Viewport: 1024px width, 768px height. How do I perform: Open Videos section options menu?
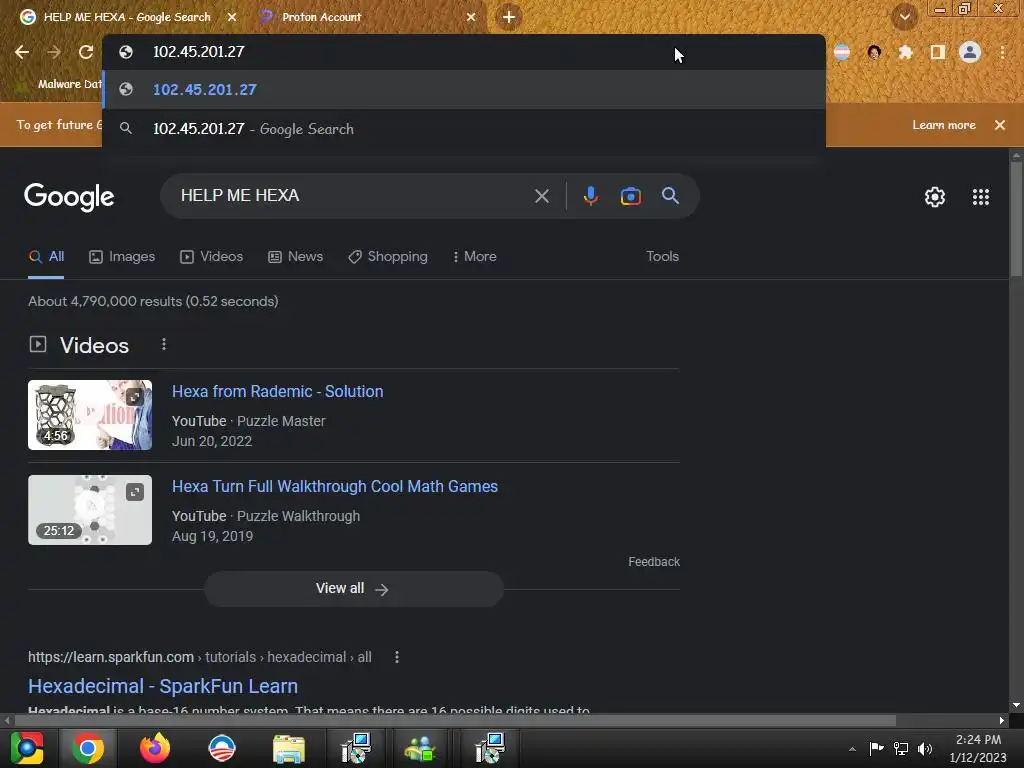(164, 344)
